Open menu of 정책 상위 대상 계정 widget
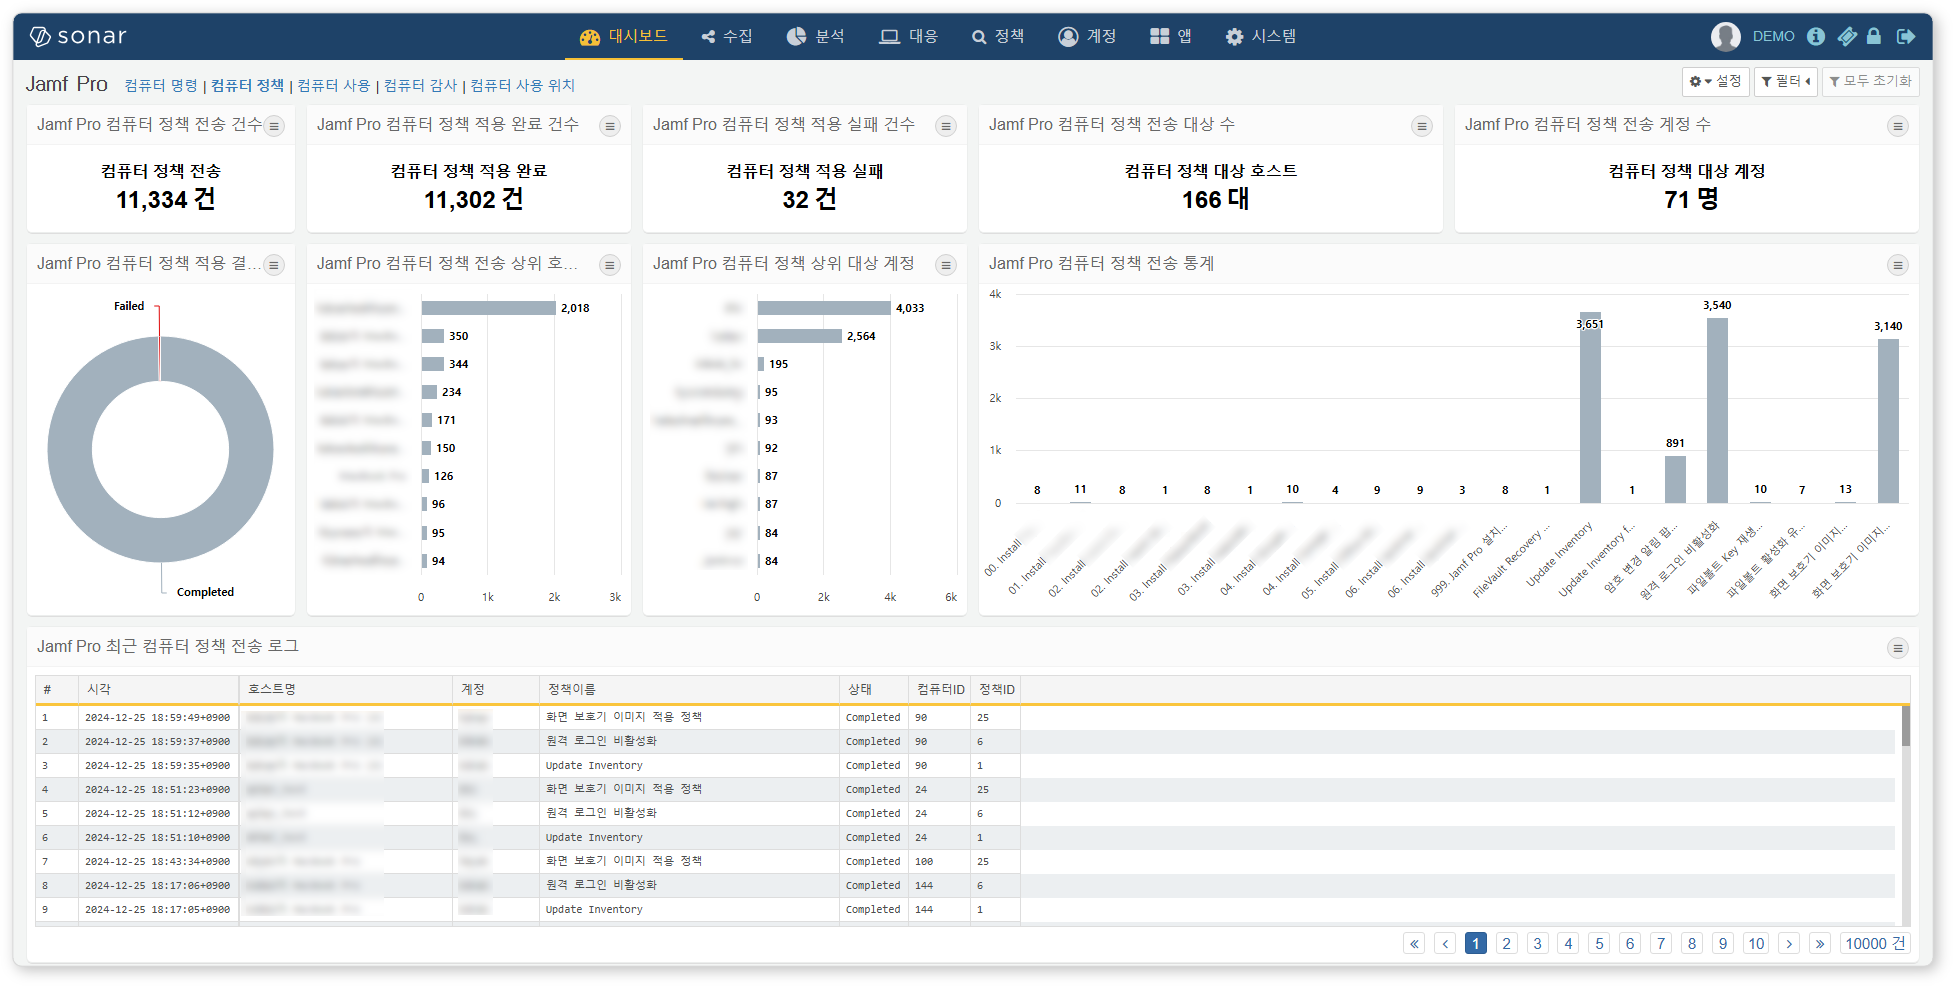This screenshot has height=987, width=1954. pos(946,265)
